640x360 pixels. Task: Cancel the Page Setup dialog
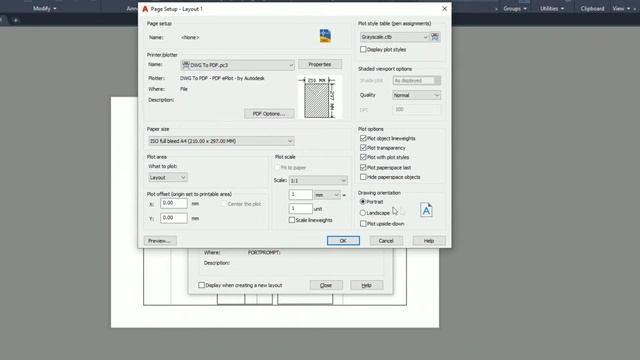tap(386, 241)
